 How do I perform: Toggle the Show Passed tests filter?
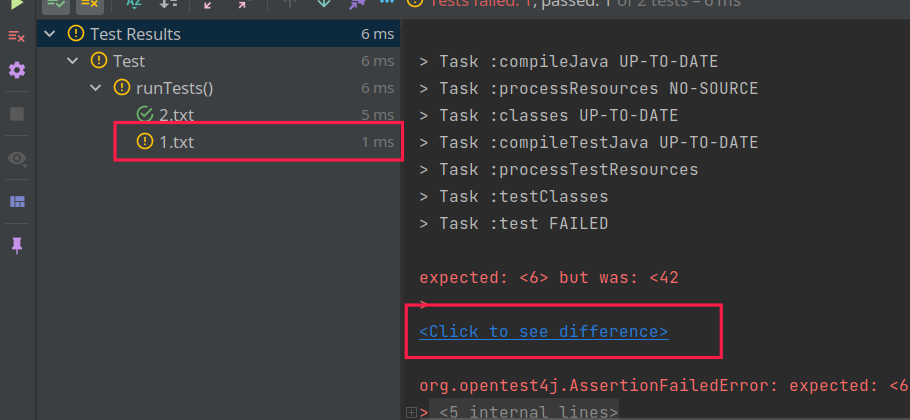coord(57,4)
